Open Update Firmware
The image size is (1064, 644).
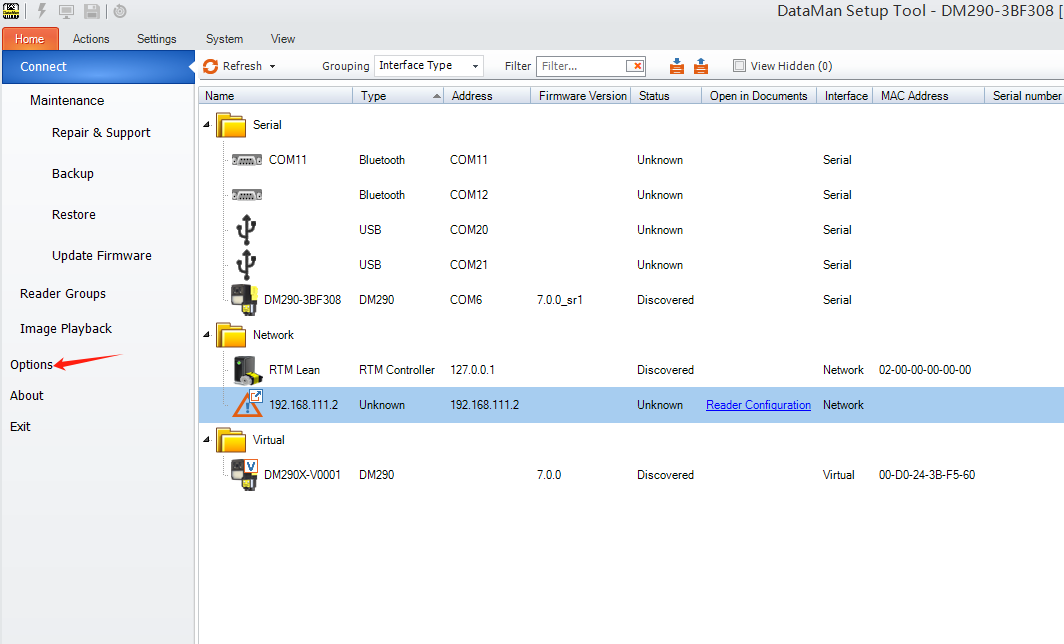[102, 256]
